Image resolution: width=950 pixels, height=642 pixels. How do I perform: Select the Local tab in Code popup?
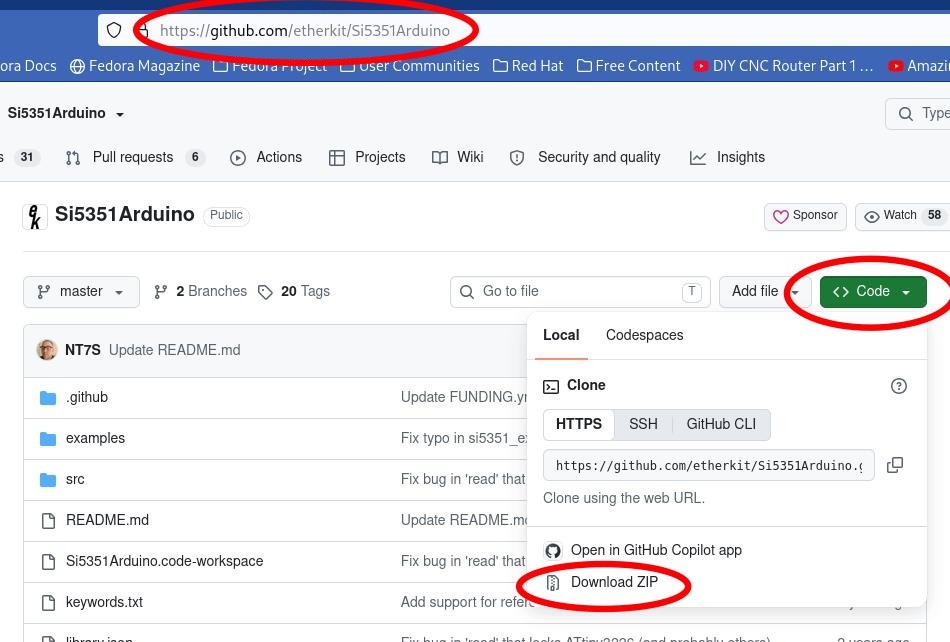click(561, 336)
